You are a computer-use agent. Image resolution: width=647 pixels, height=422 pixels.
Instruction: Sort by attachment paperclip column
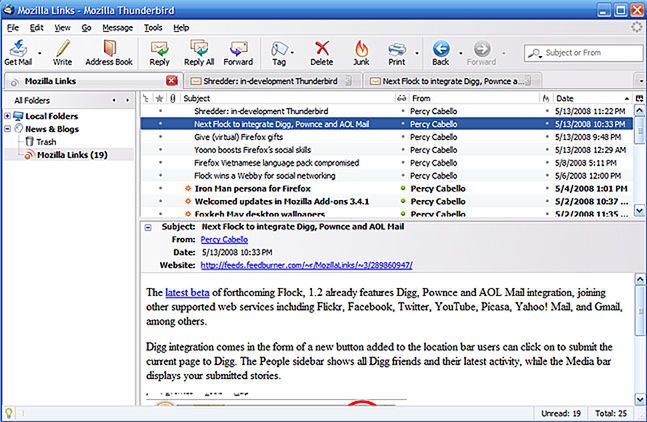point(173,98)
